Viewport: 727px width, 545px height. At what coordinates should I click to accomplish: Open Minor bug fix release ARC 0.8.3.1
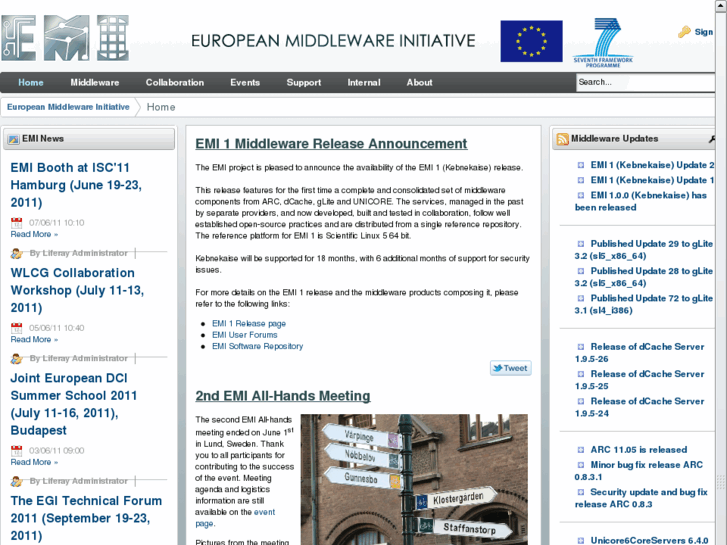[x=639, y=471]
